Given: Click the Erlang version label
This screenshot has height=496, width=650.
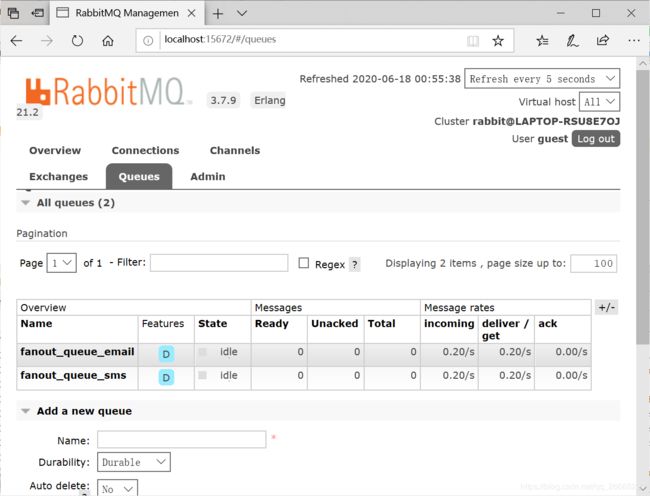Looking at the screenshot, I should pyautogui.click(x=269, y=100).
